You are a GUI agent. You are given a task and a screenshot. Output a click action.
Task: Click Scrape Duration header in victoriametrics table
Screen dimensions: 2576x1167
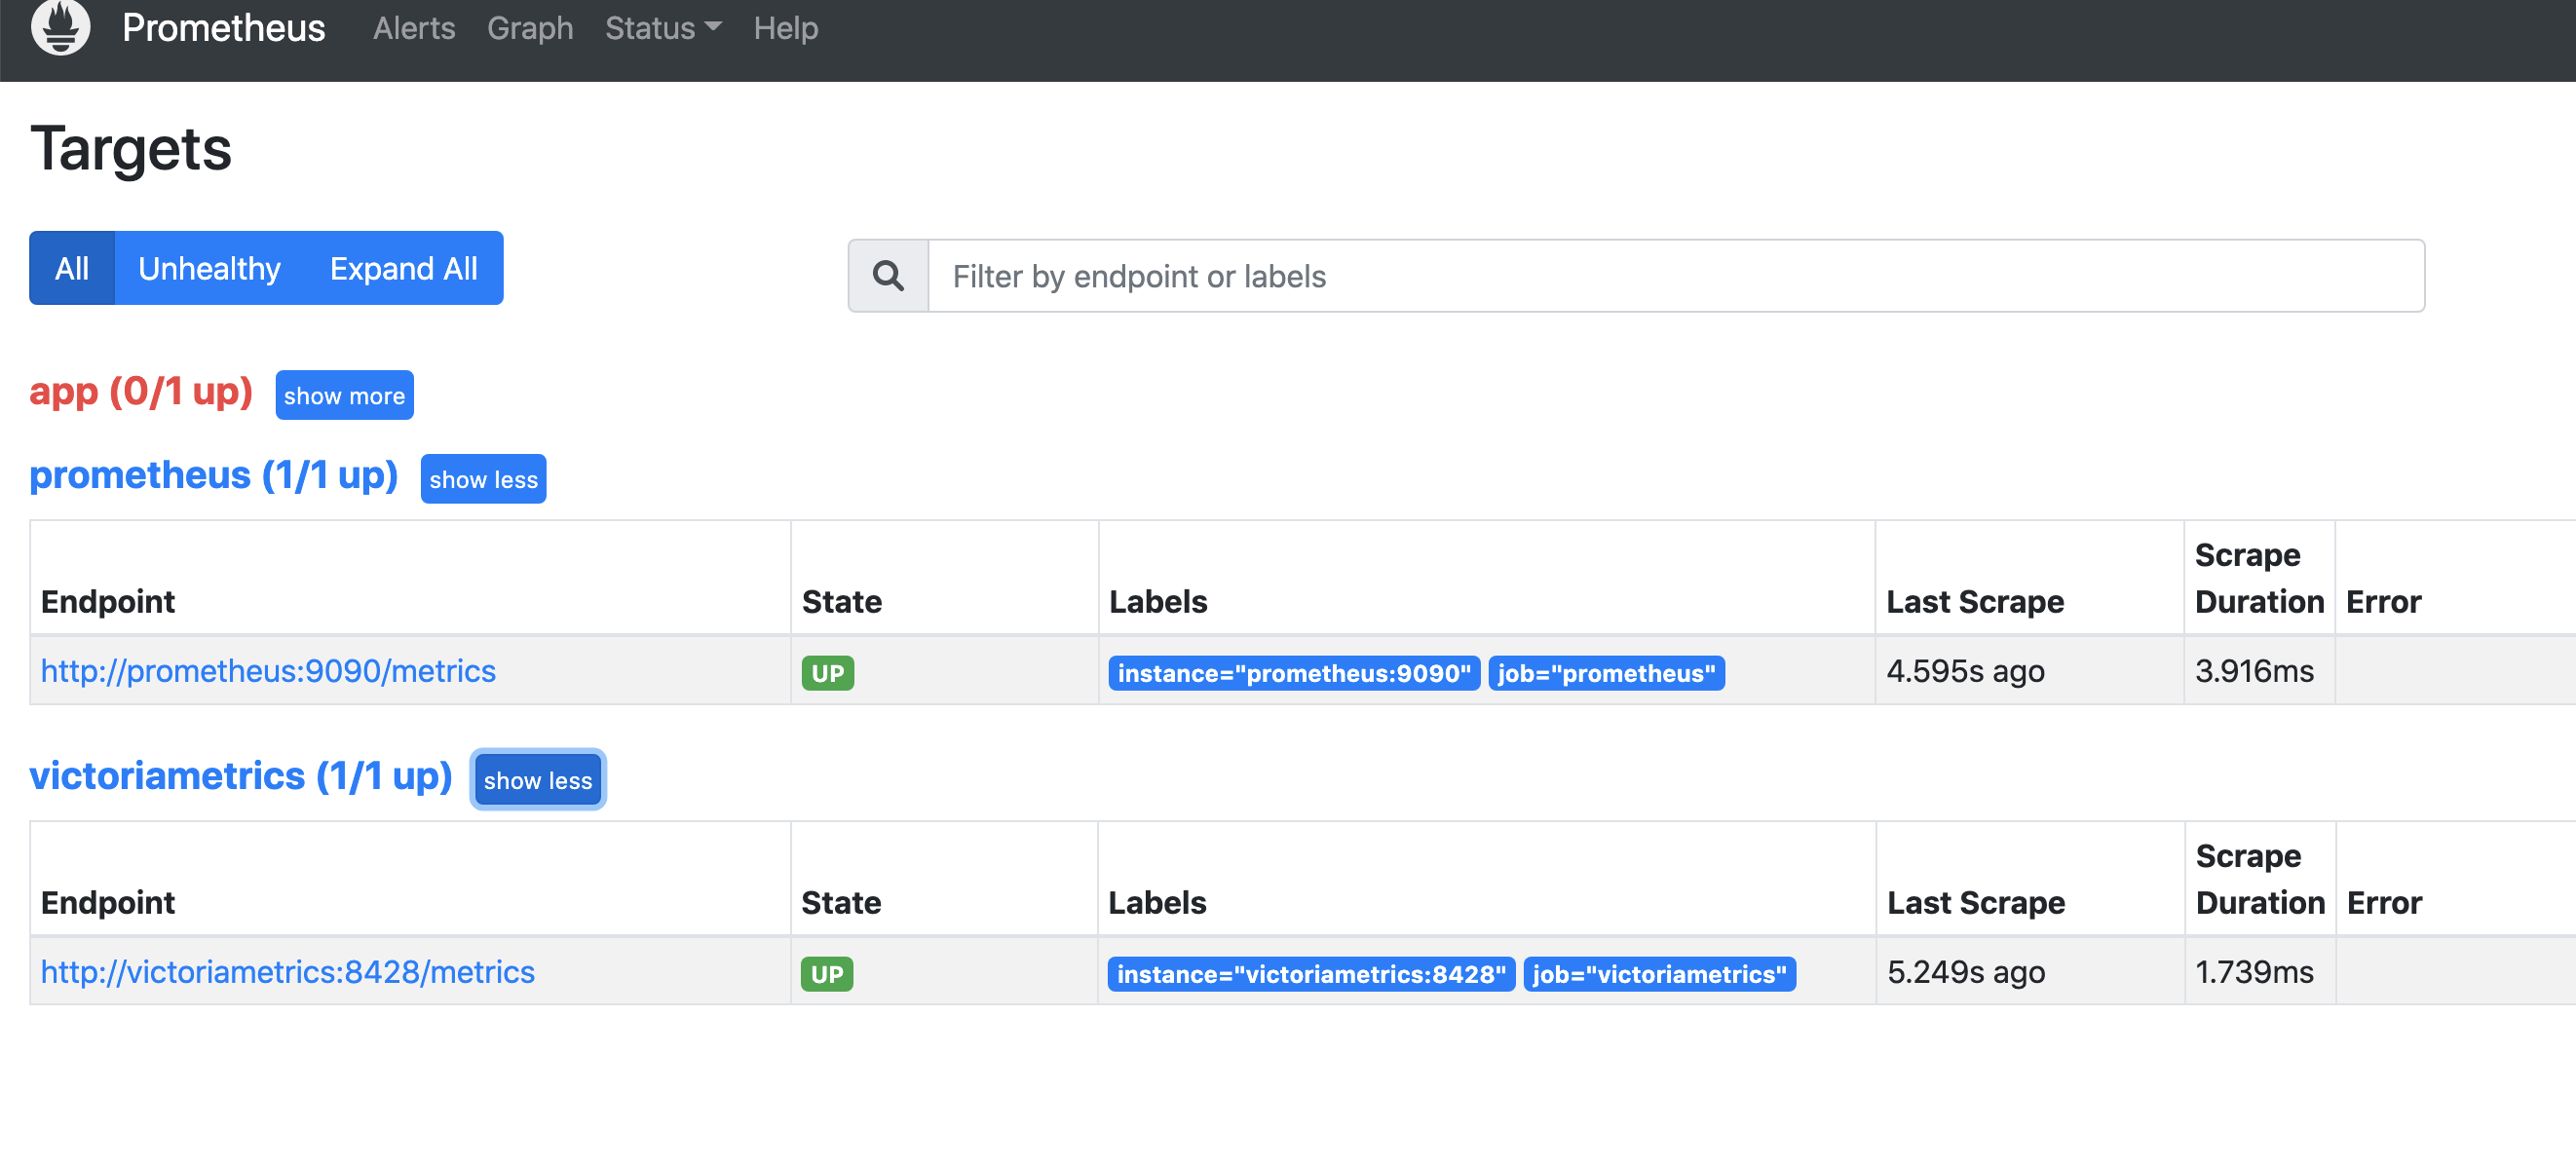tap(2260, 879)
